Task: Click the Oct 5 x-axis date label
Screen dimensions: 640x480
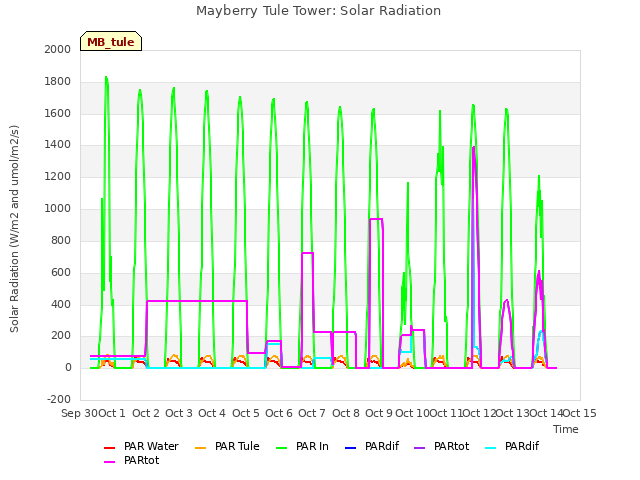Action: point(246,413)
